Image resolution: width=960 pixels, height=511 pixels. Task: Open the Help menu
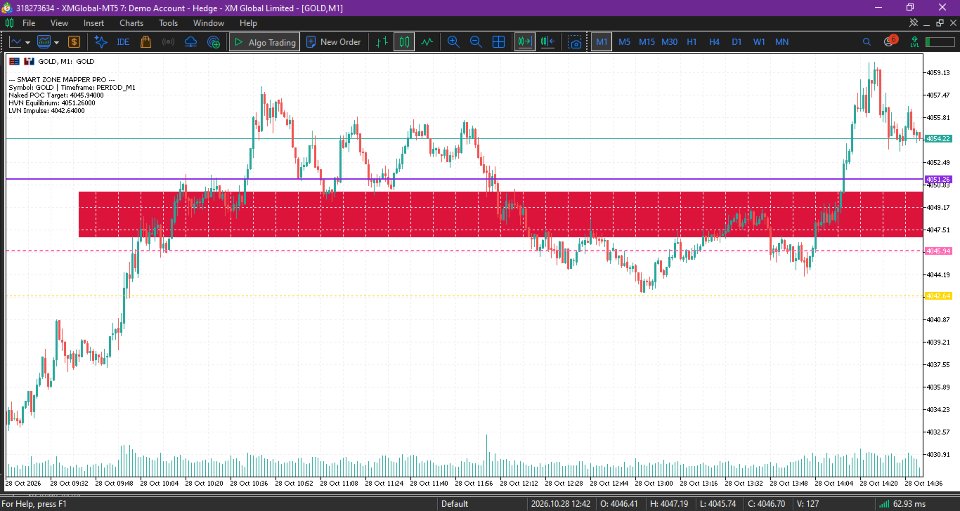(248, 23)
